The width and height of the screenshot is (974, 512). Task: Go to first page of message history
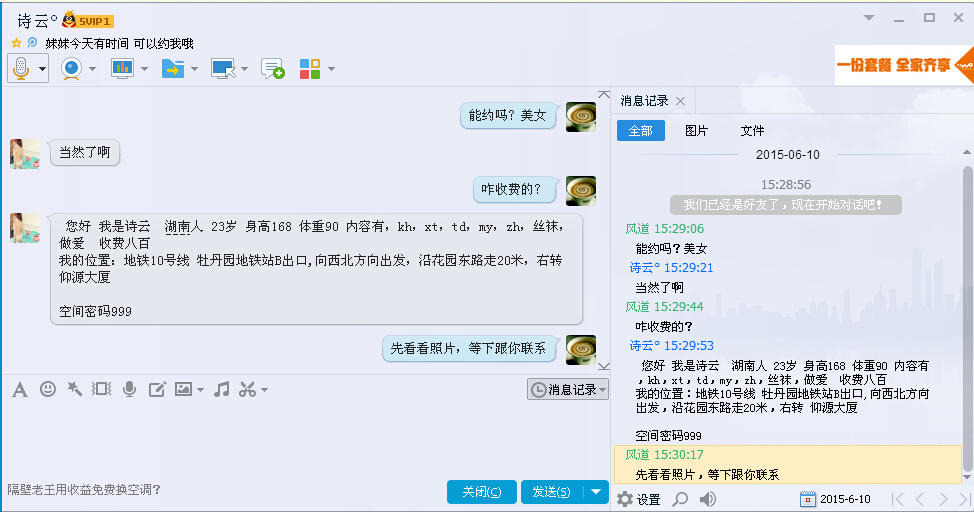coord(897,499)
